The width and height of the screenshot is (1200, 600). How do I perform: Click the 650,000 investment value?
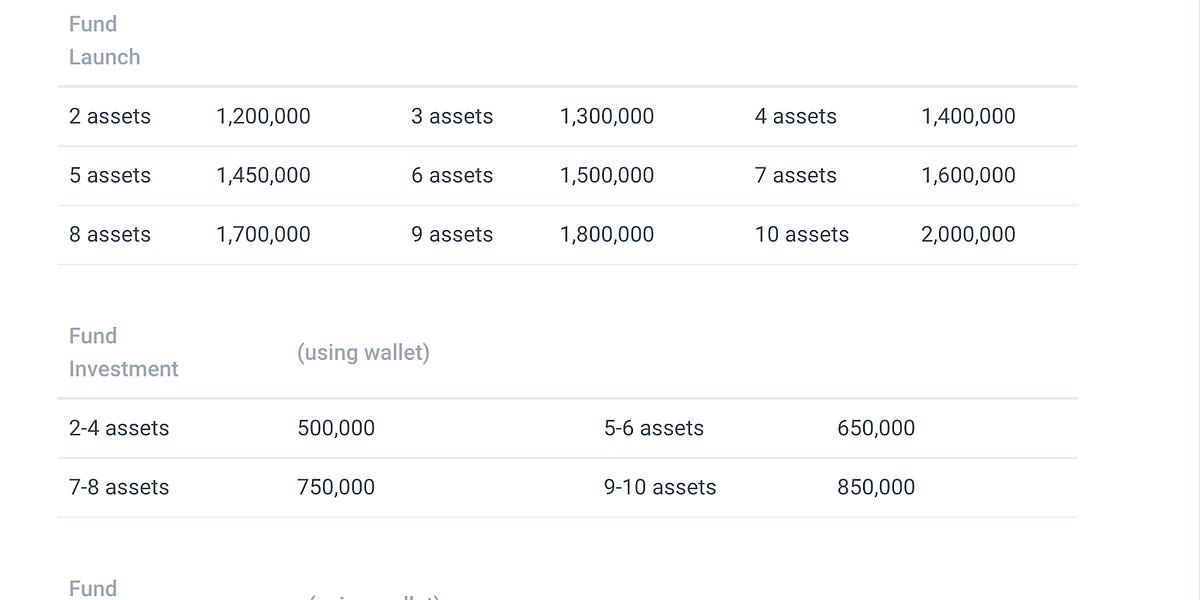point(876,428)
